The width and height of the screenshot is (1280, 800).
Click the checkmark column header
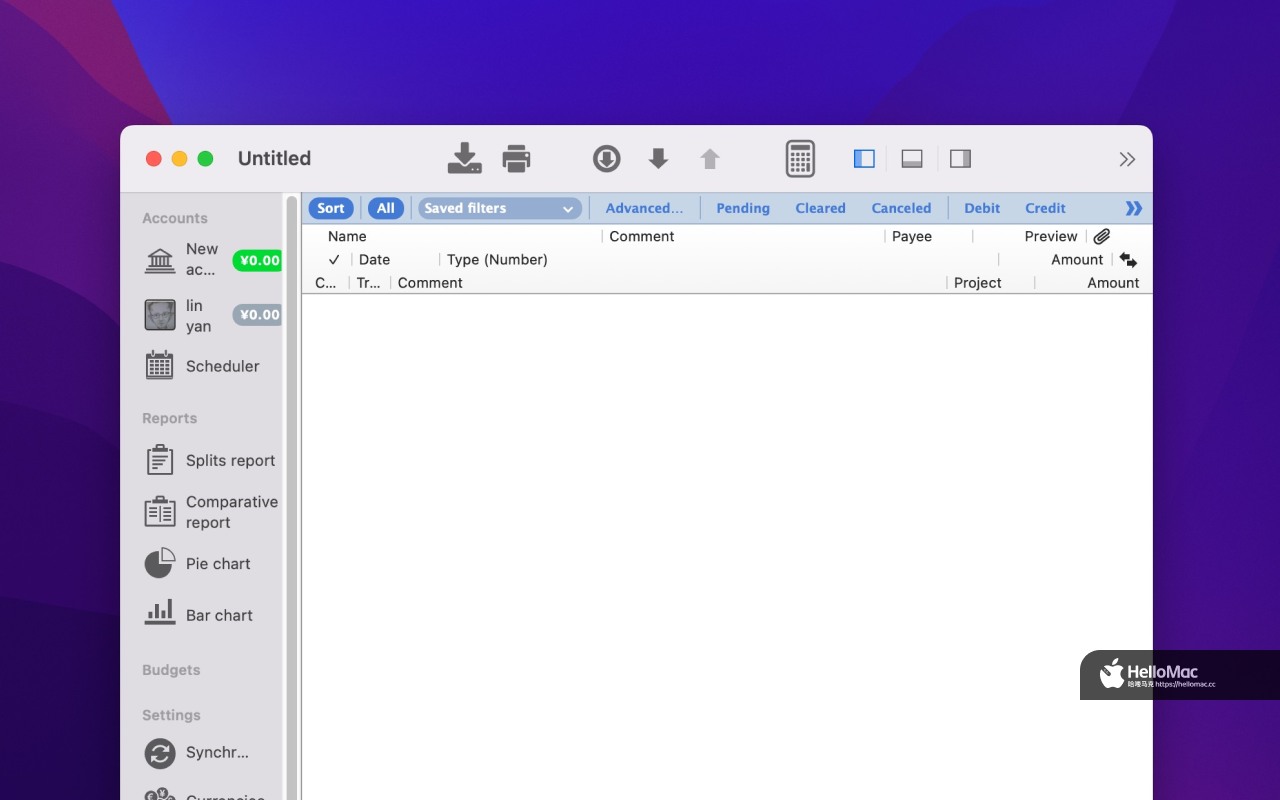(x=334, y=260)
